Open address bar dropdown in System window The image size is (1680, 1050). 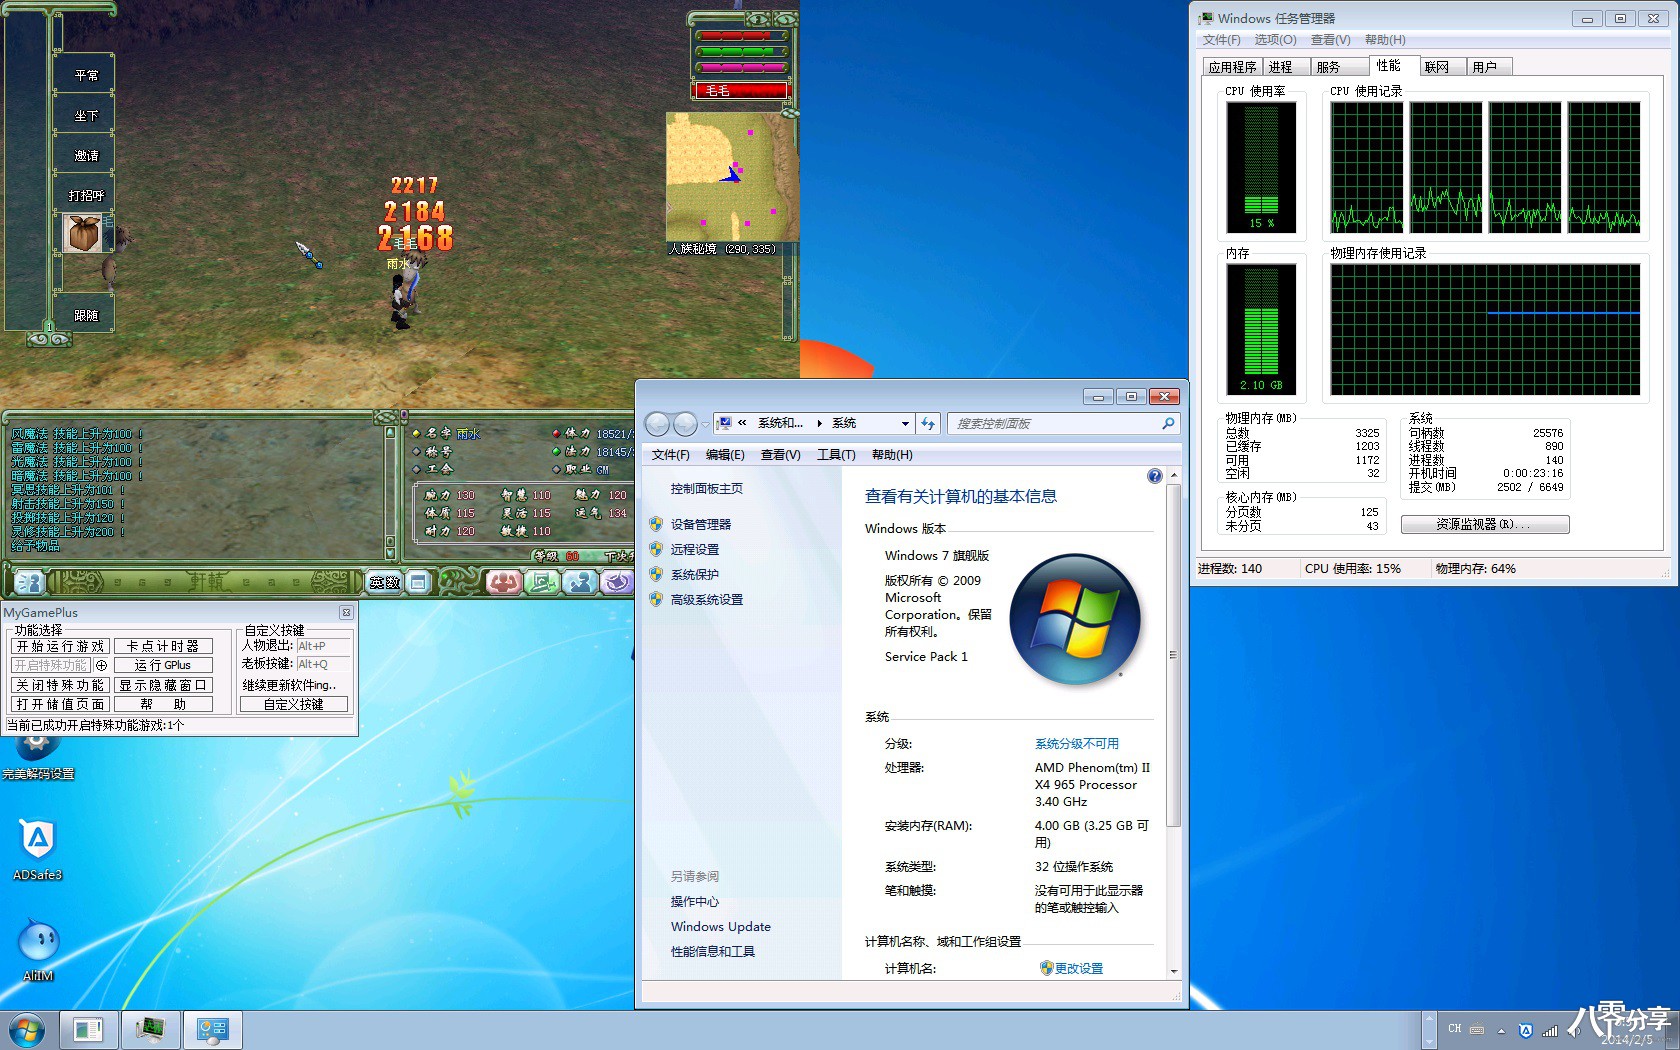[905, 424]
